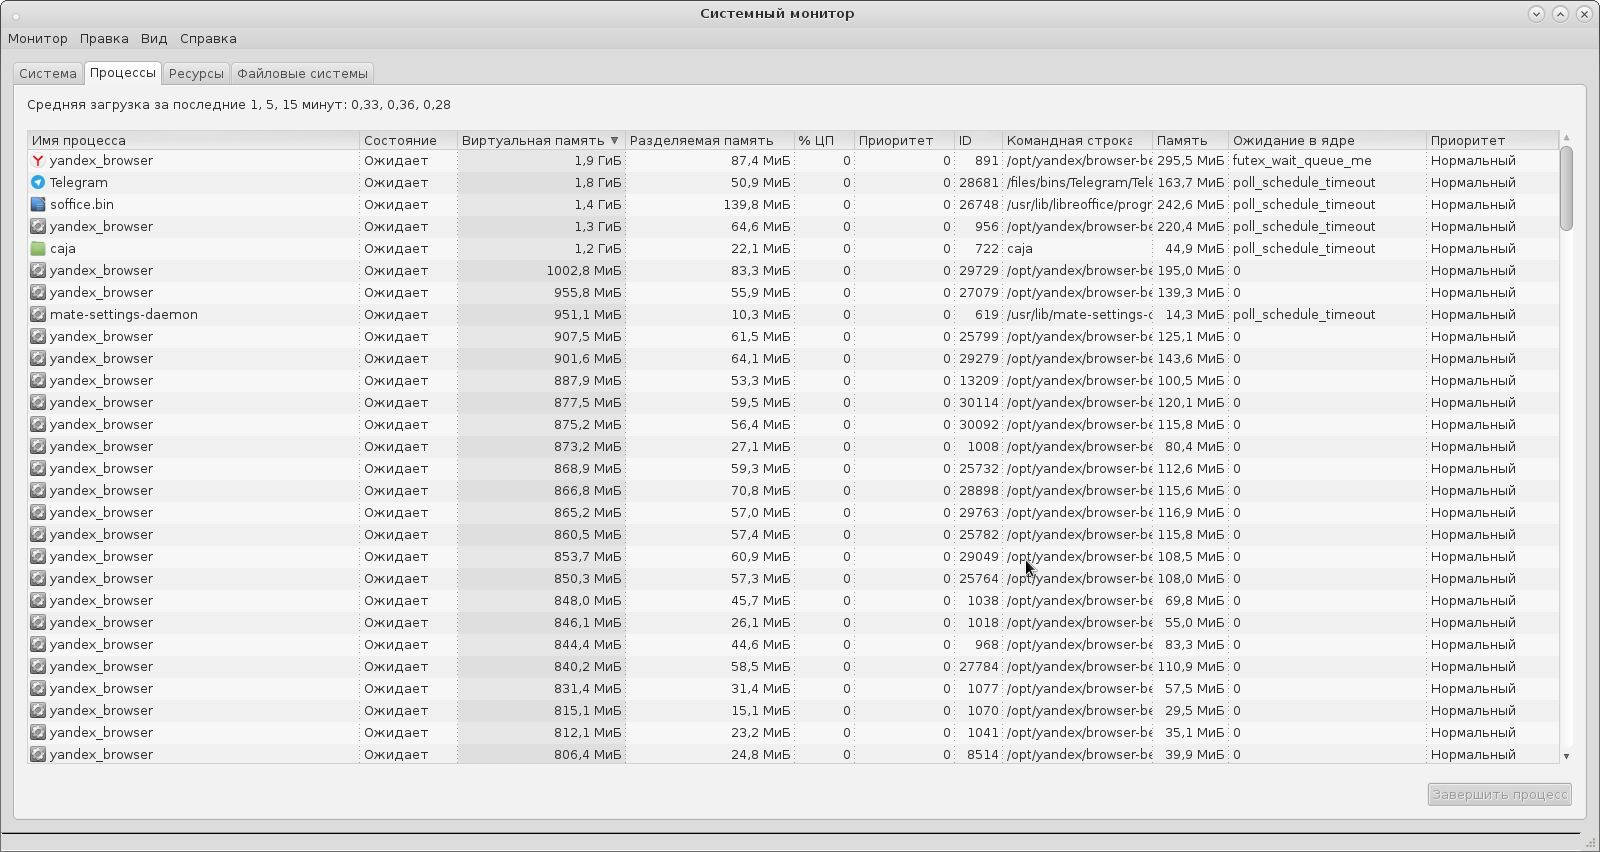Image resolution: width=1600 pixels, height=852 pixels.
Task: Click icon of yandex_browser with ID 25782
Action: point(38,535)
